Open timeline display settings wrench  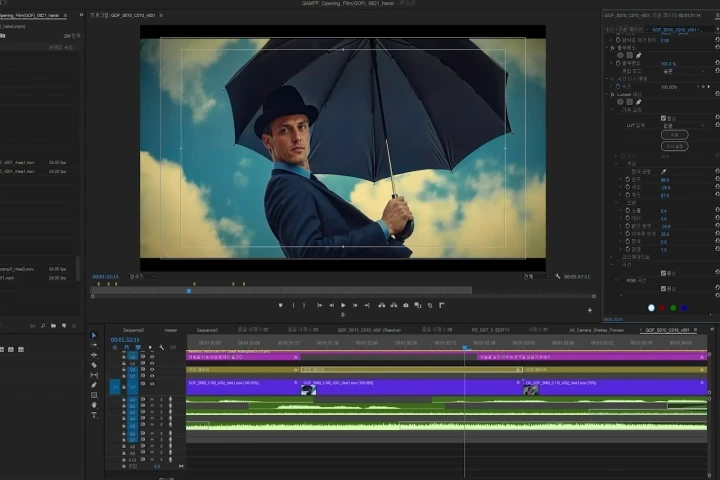(162, 348)
